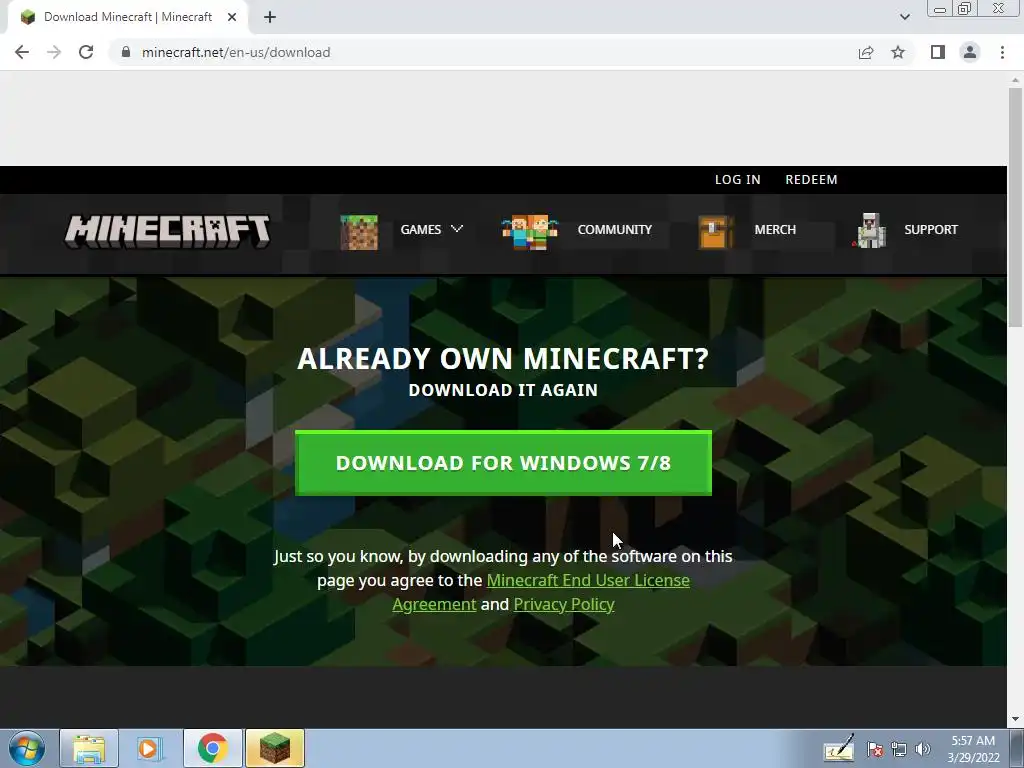
Task: Go back to the previous page
Action: [22, 52]
